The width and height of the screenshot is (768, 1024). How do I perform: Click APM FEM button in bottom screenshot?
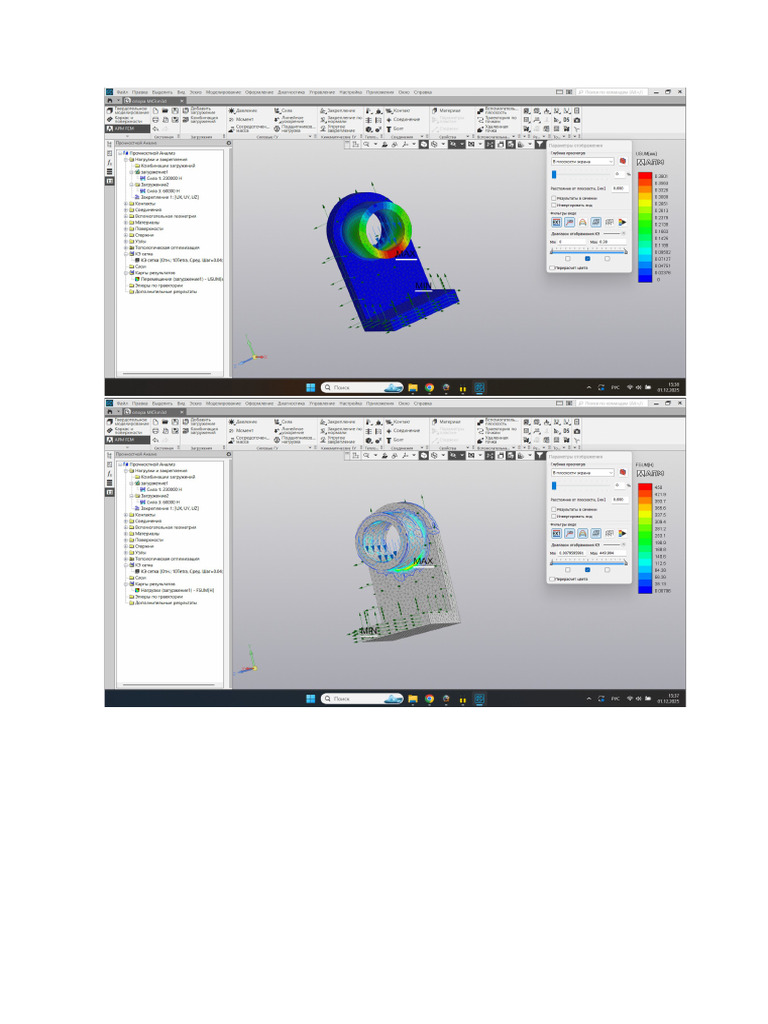pos(128,440)
